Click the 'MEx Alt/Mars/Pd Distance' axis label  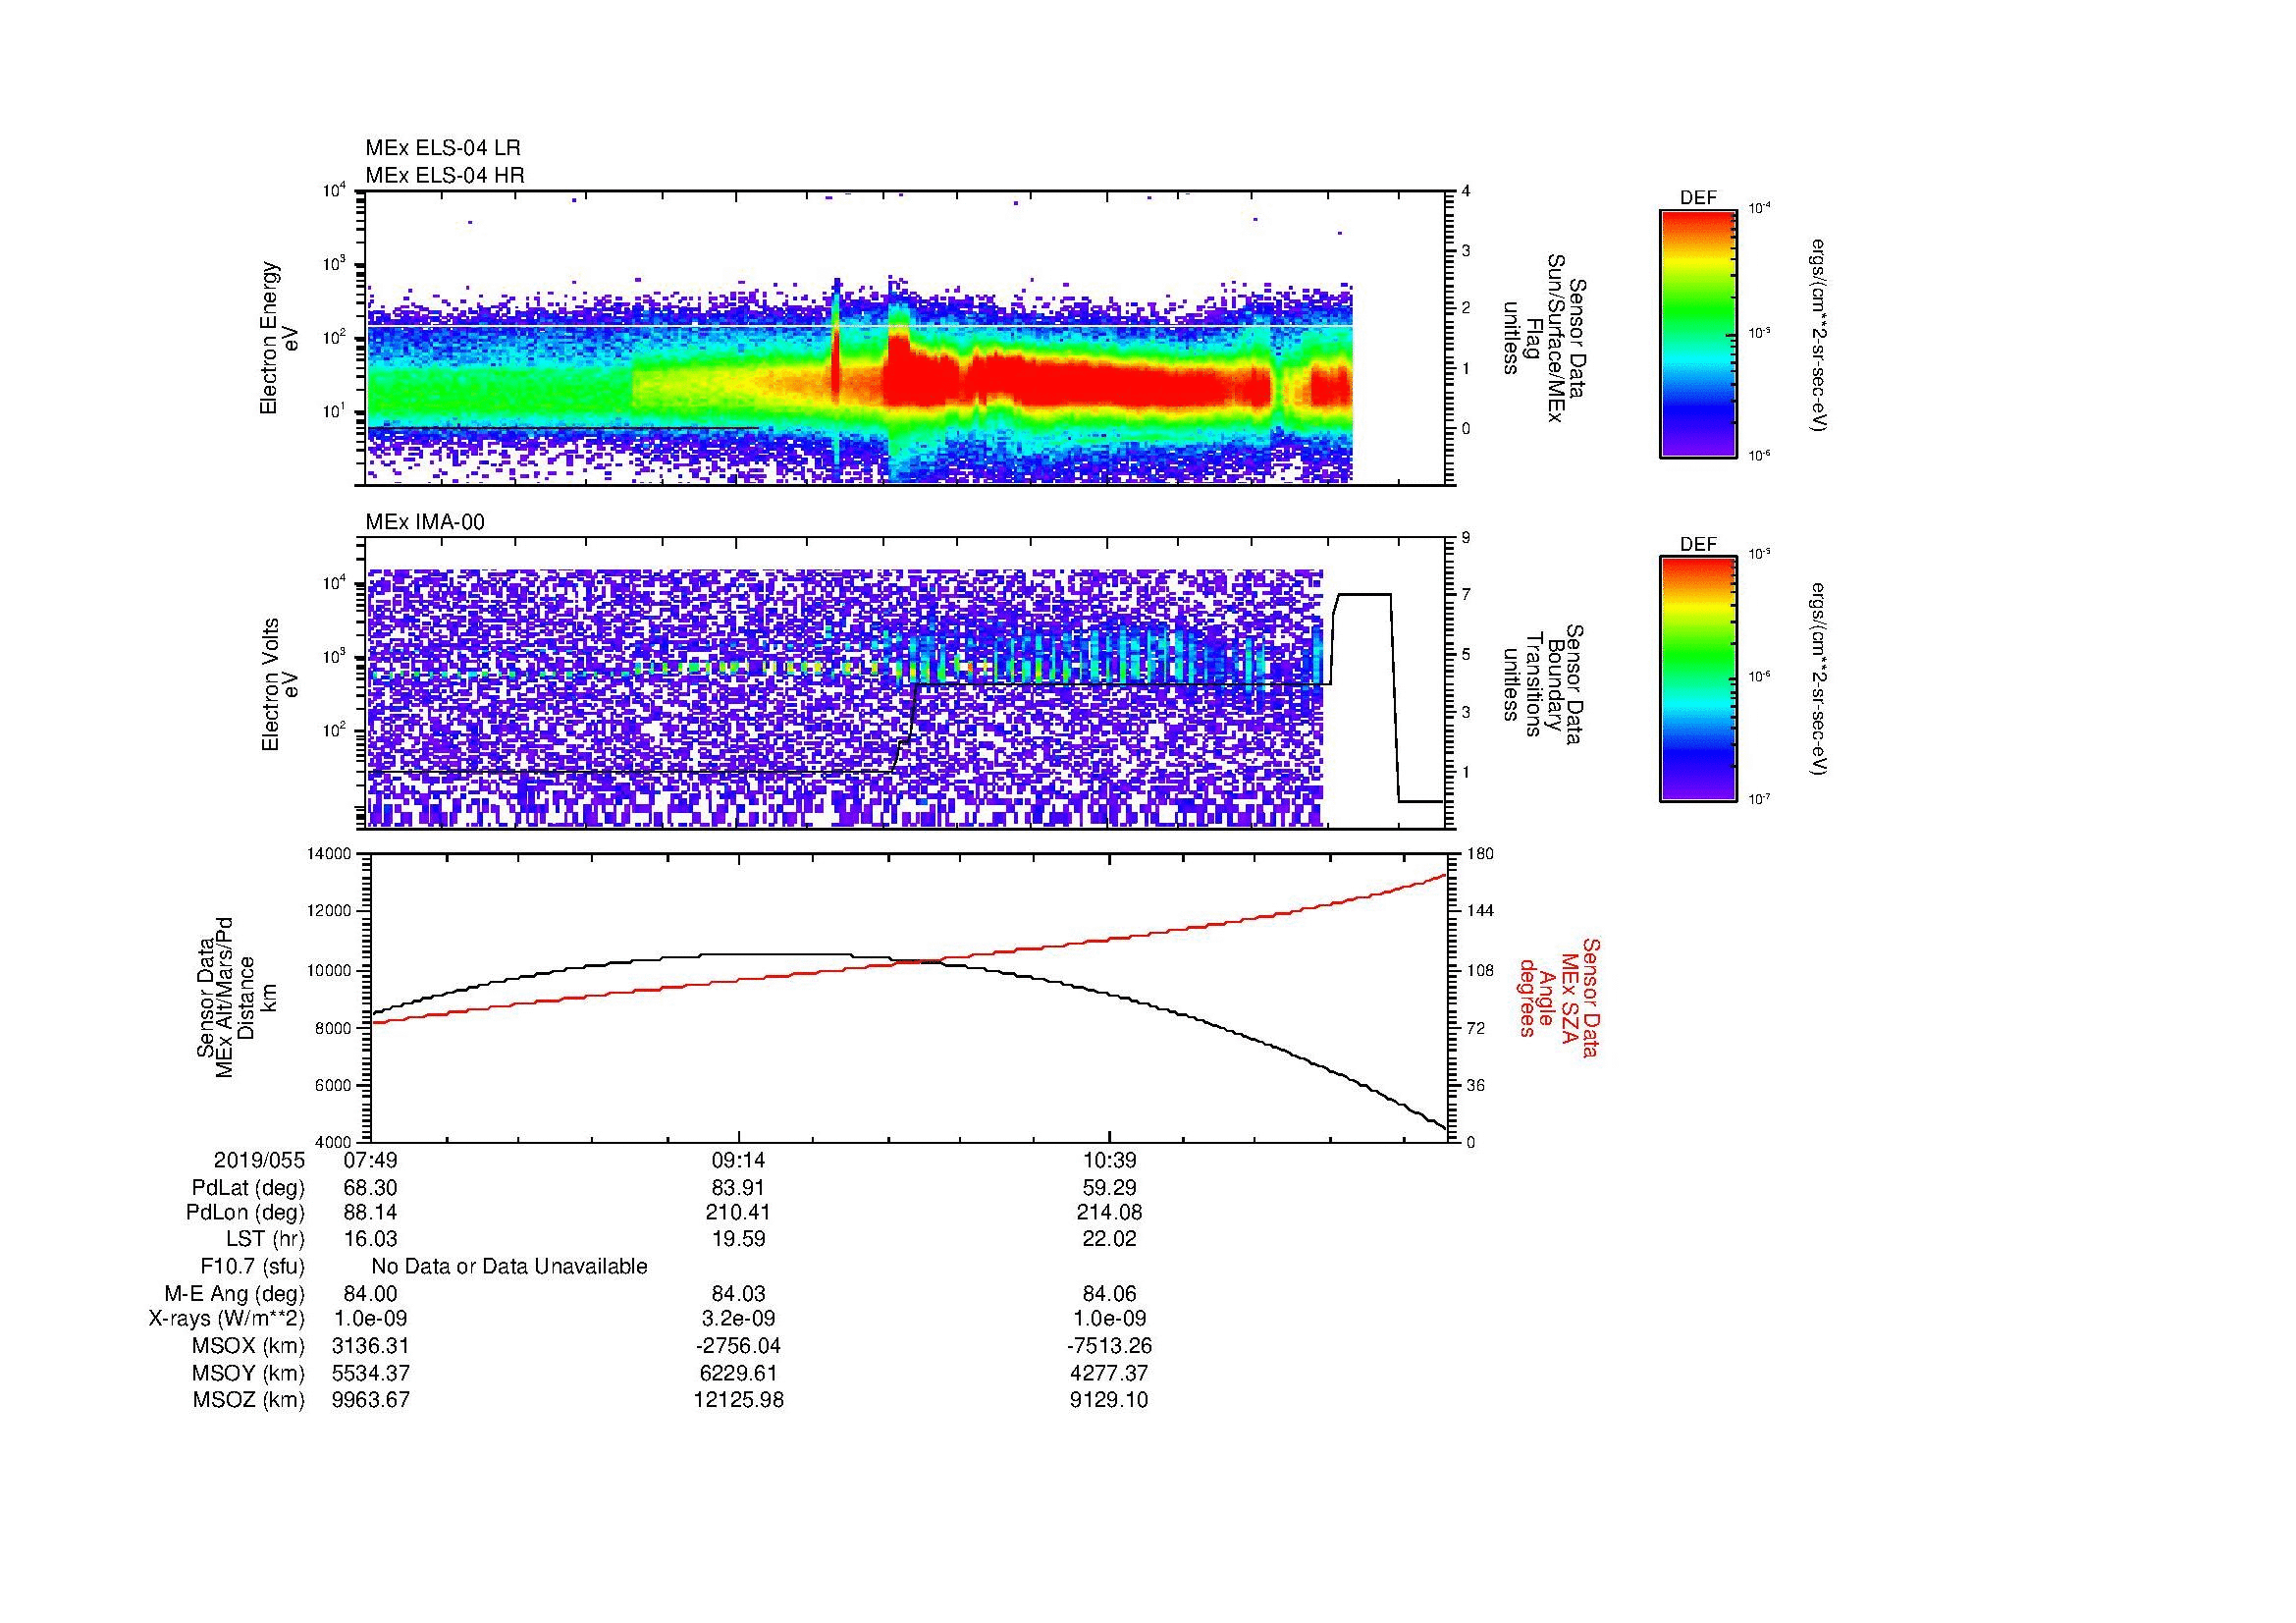pos(236,996)
